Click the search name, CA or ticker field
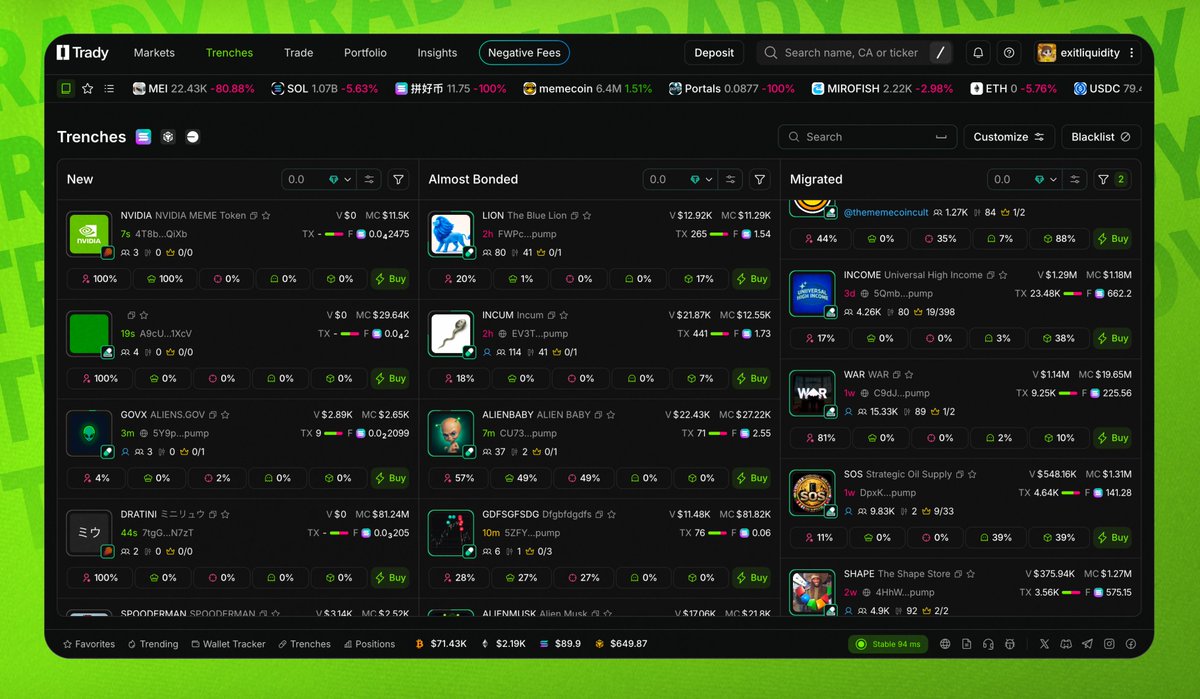Screen dimensions: 1200x699 coord(855,53)
